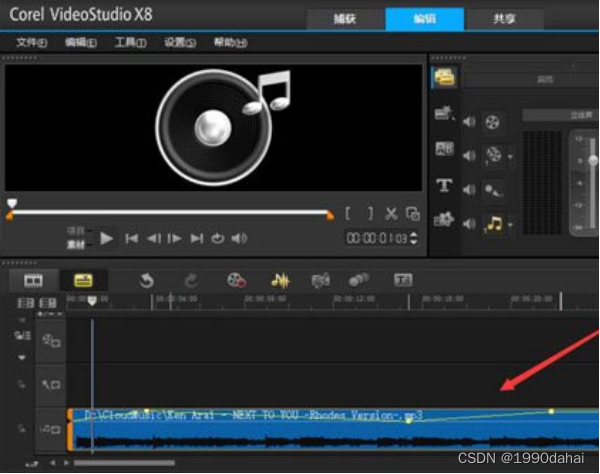600x474 pixels.
Task: Set mark-in with left bracket
Action: click(347, 213)
